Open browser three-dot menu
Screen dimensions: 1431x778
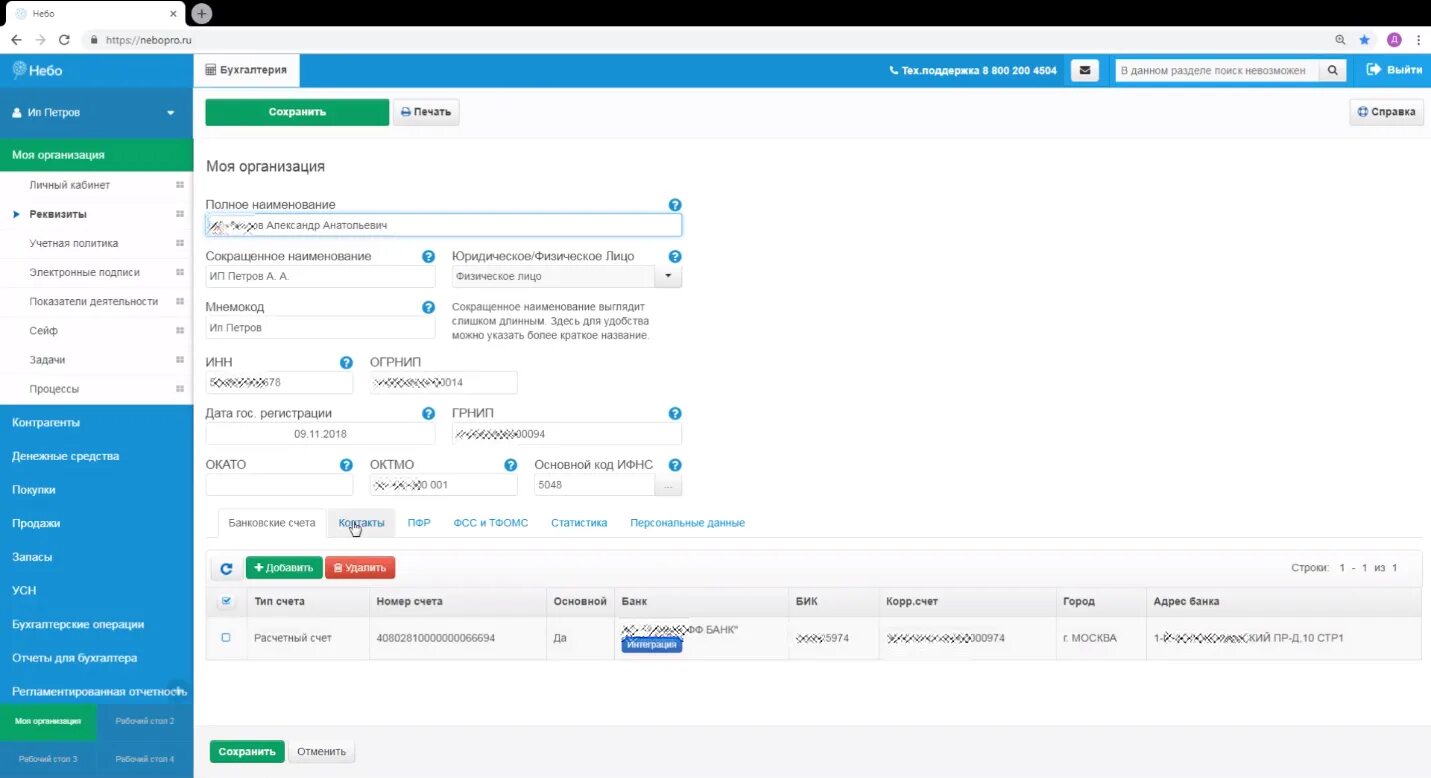point(1418,40)
